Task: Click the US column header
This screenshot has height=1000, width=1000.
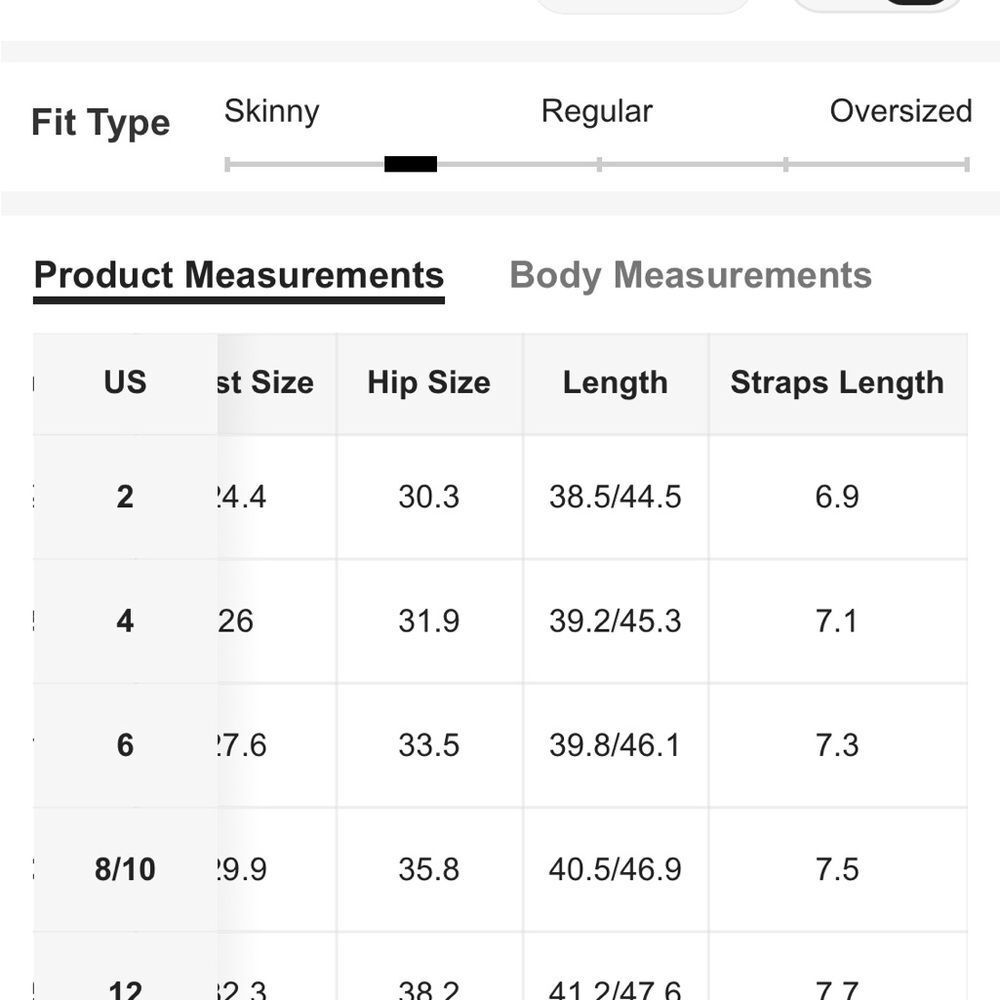Action: coord(125,382)
